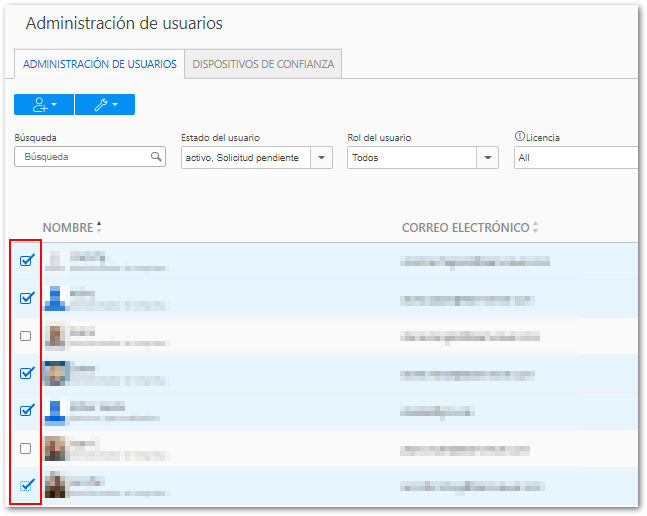Uncheck the first user row checkbox

click(26, 260)
